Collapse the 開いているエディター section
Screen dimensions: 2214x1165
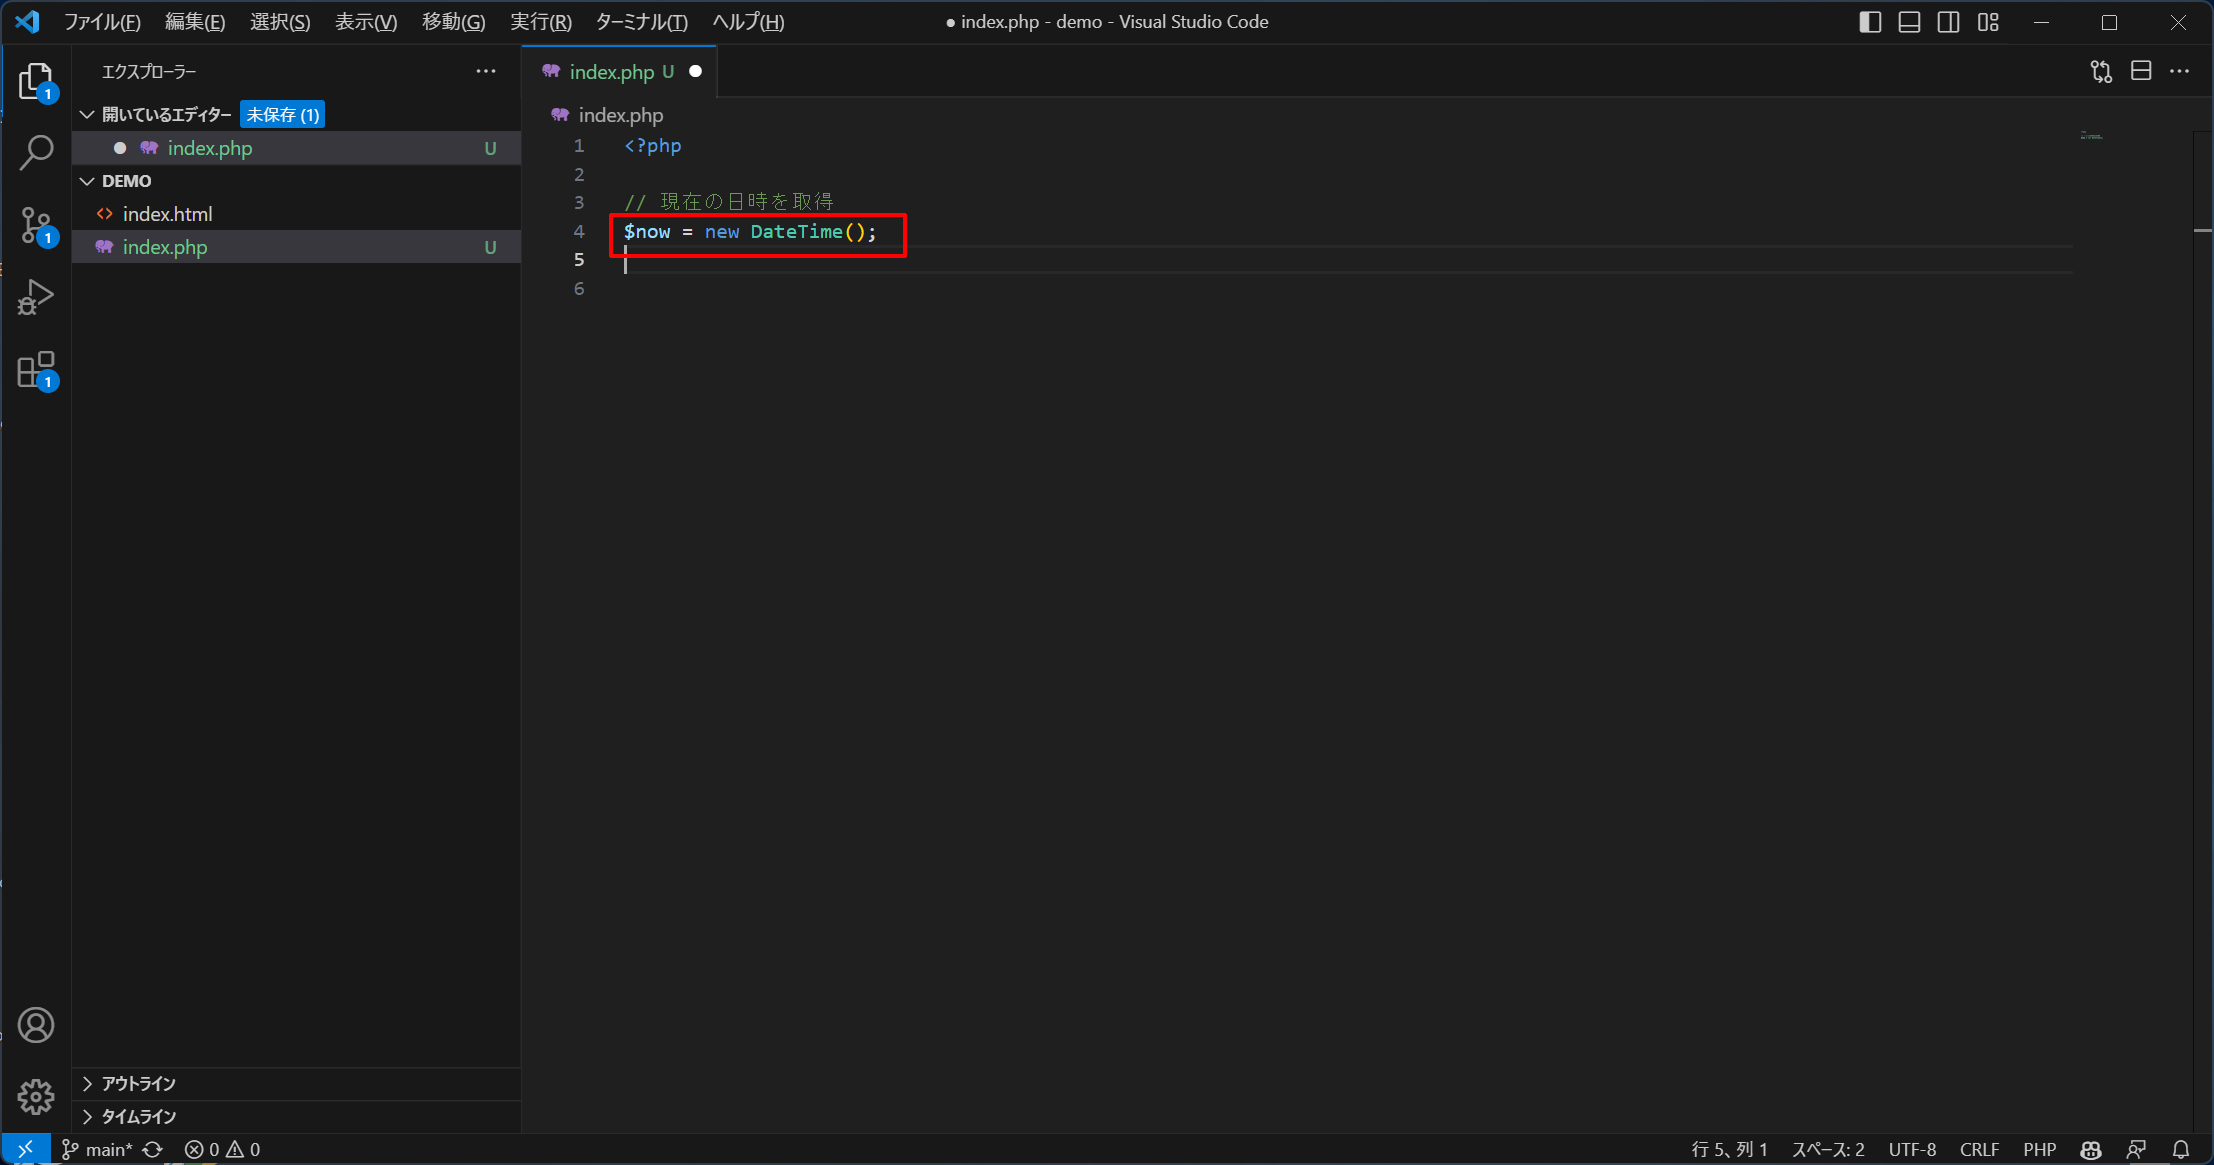click(166, 115)
